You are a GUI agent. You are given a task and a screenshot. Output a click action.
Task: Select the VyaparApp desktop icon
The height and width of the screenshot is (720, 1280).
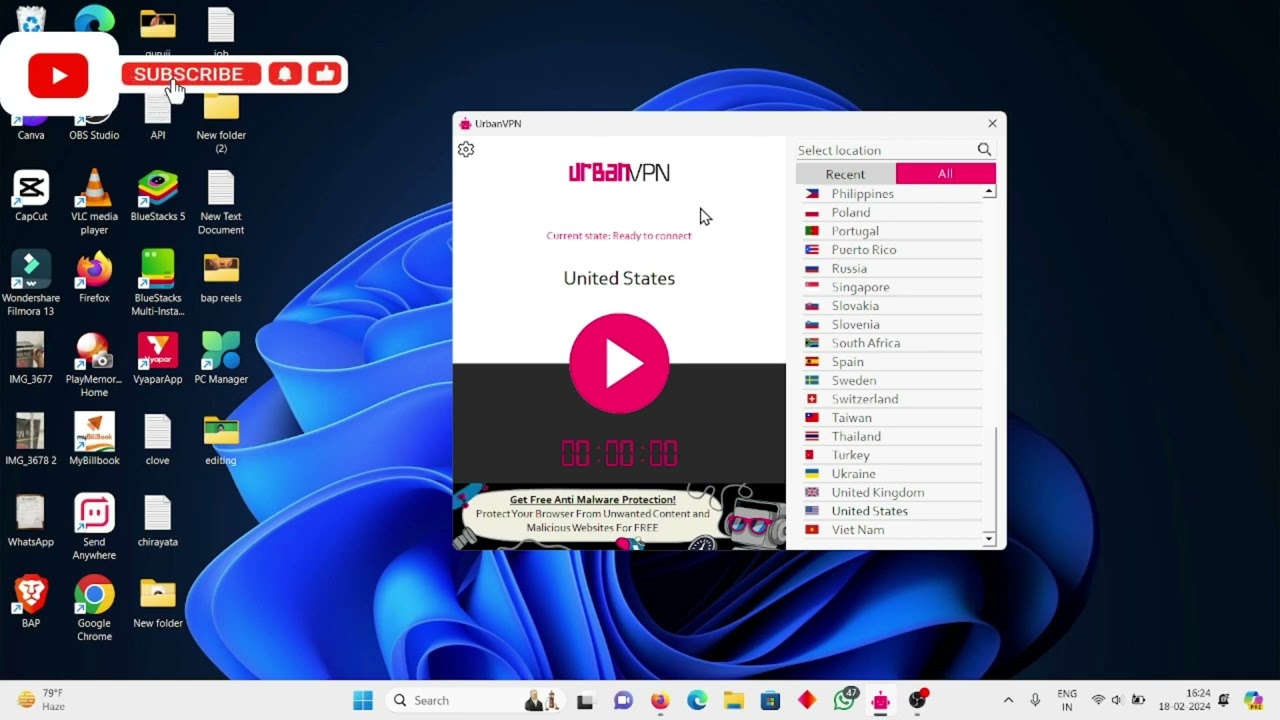pos(158,358)
